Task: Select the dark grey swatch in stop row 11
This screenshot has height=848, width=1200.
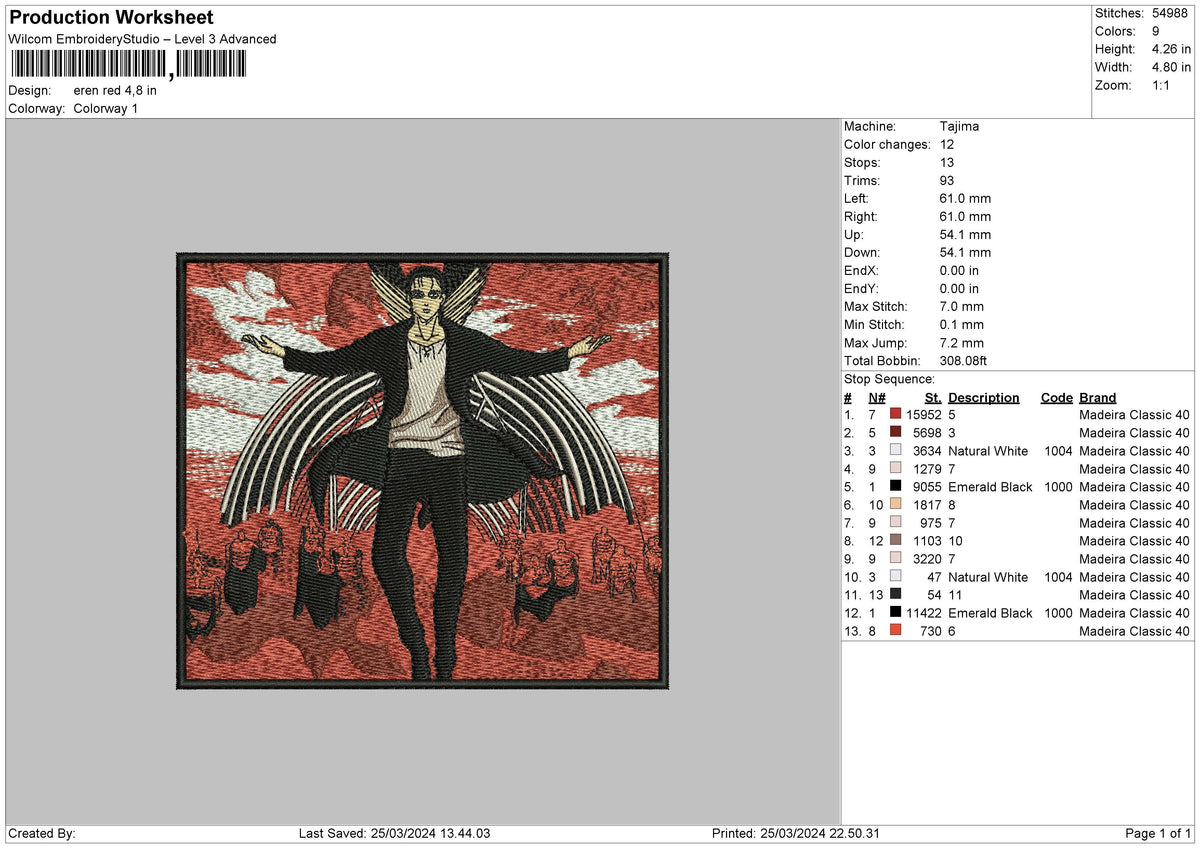Action: tap(895, 595)
